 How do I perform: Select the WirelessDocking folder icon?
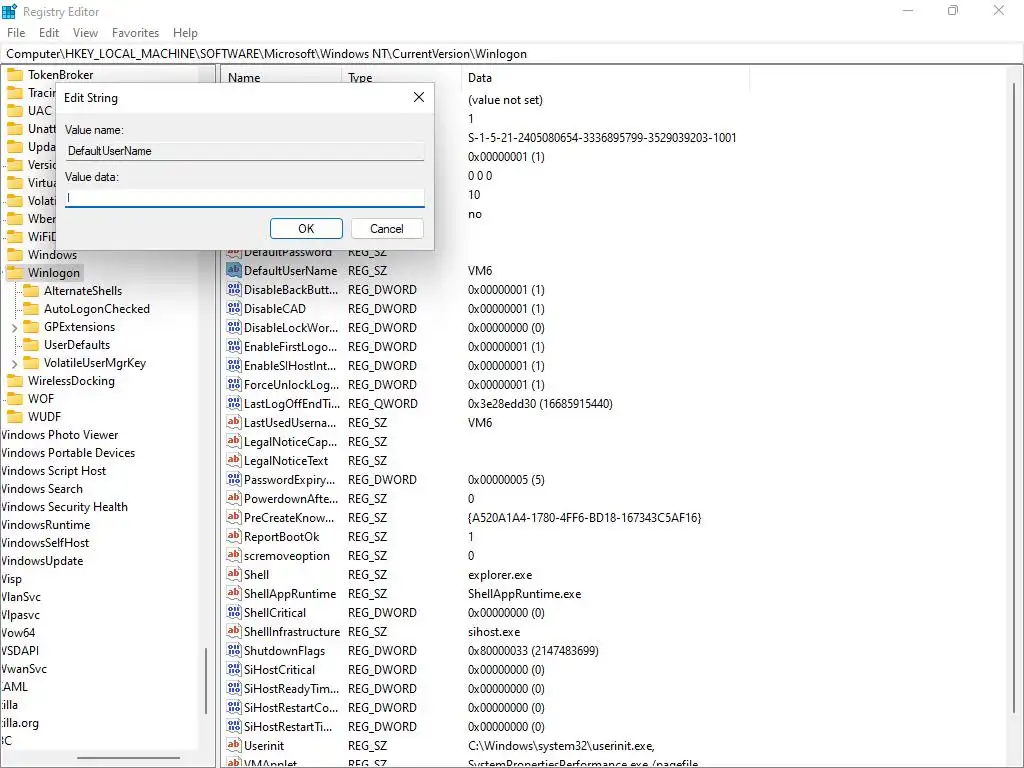(x=14, y=380)
